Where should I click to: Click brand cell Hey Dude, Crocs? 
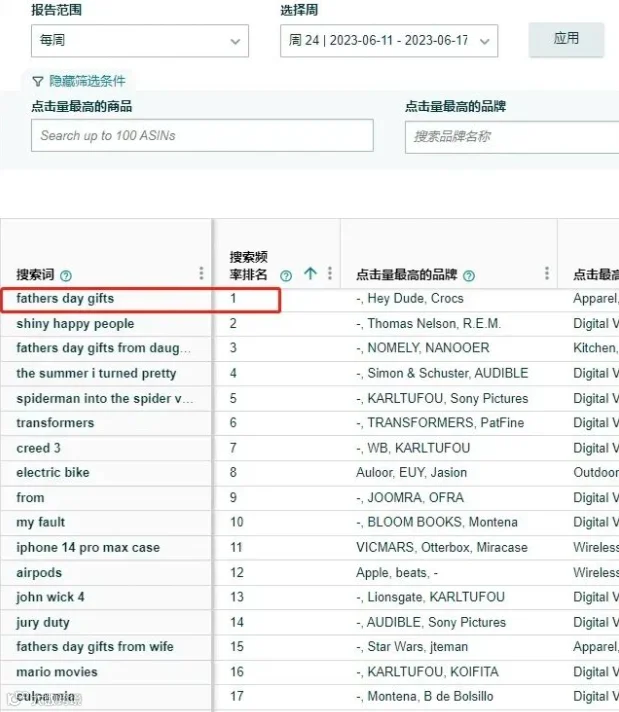(410, 298)
